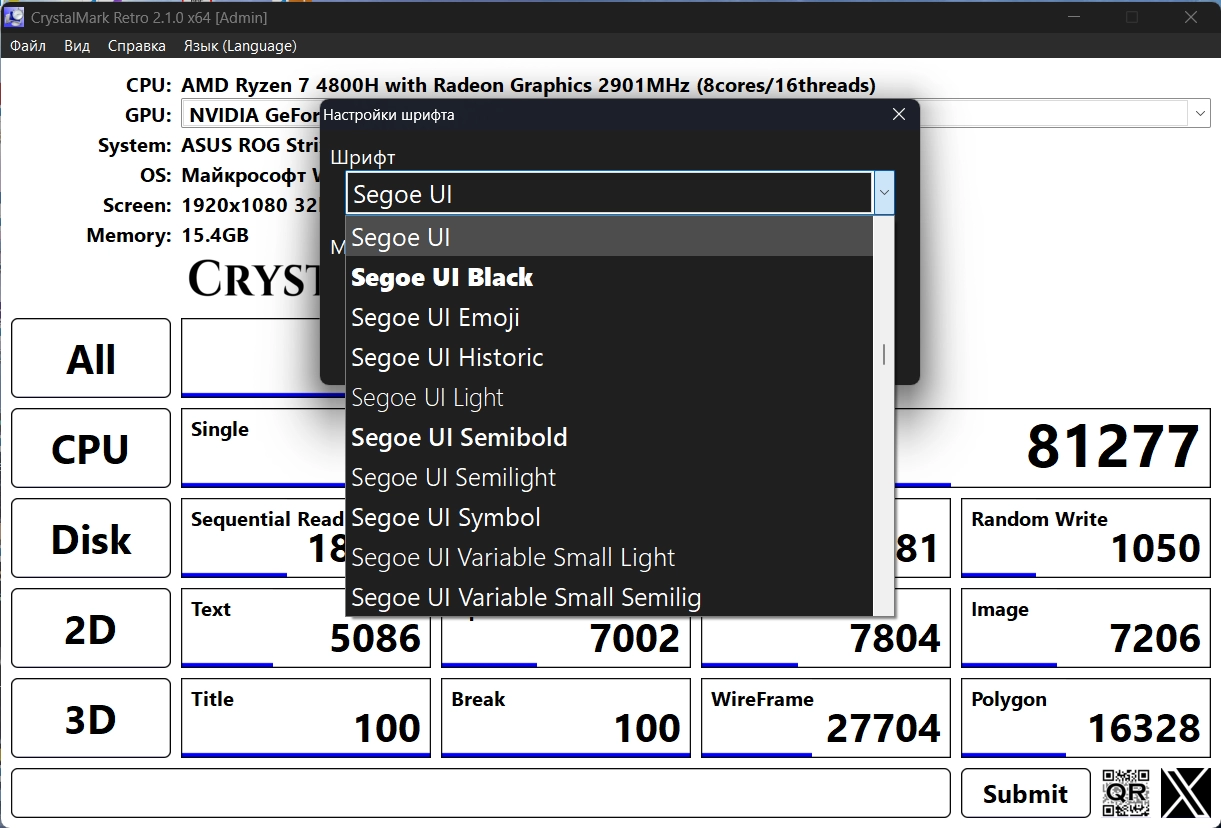The image size is (1221, 828).
Task: Open the X (Twitter) share icon
Action: click(x=1185, y=793)
